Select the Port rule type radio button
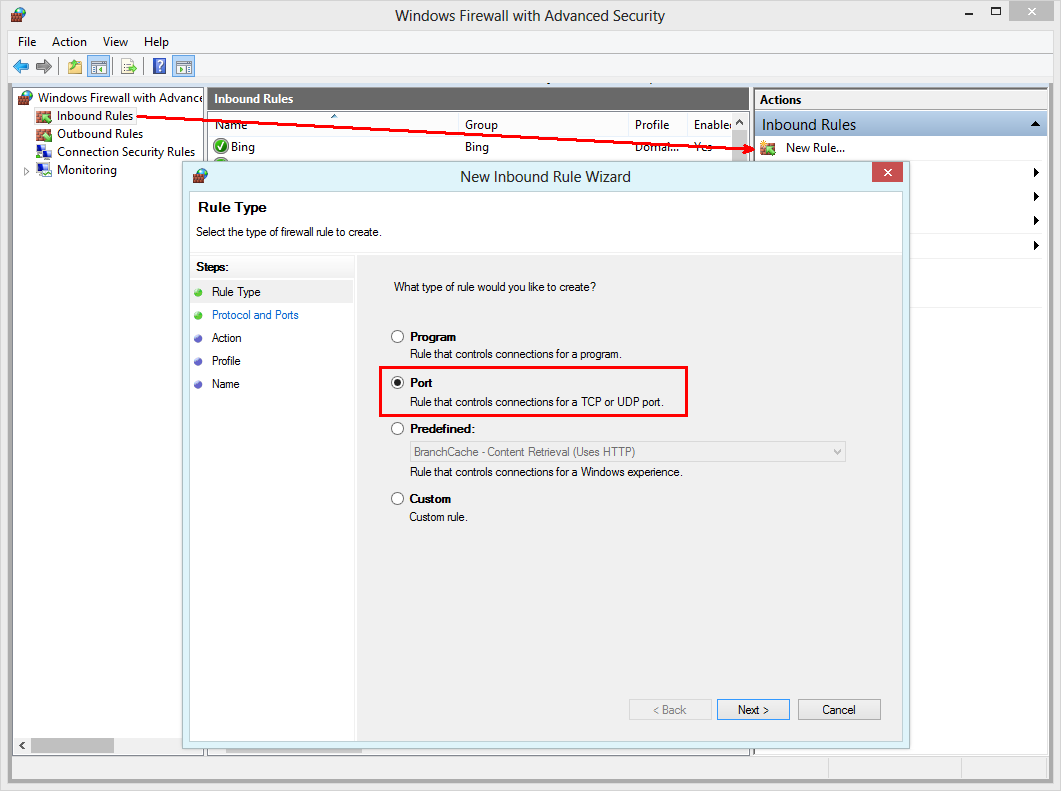Viewport: 1061px width, 791px height. click(398, 382)
